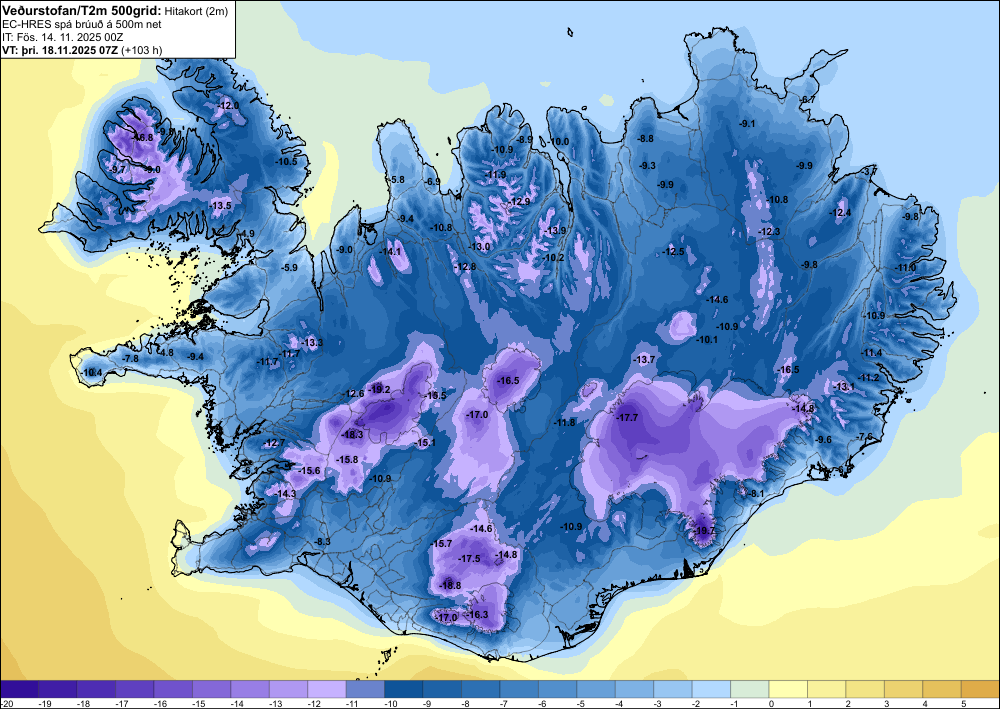Click the legend swatch between -12 and -11
The width and height of the screenshot is (1000, 709).
(x=327, y=689)
